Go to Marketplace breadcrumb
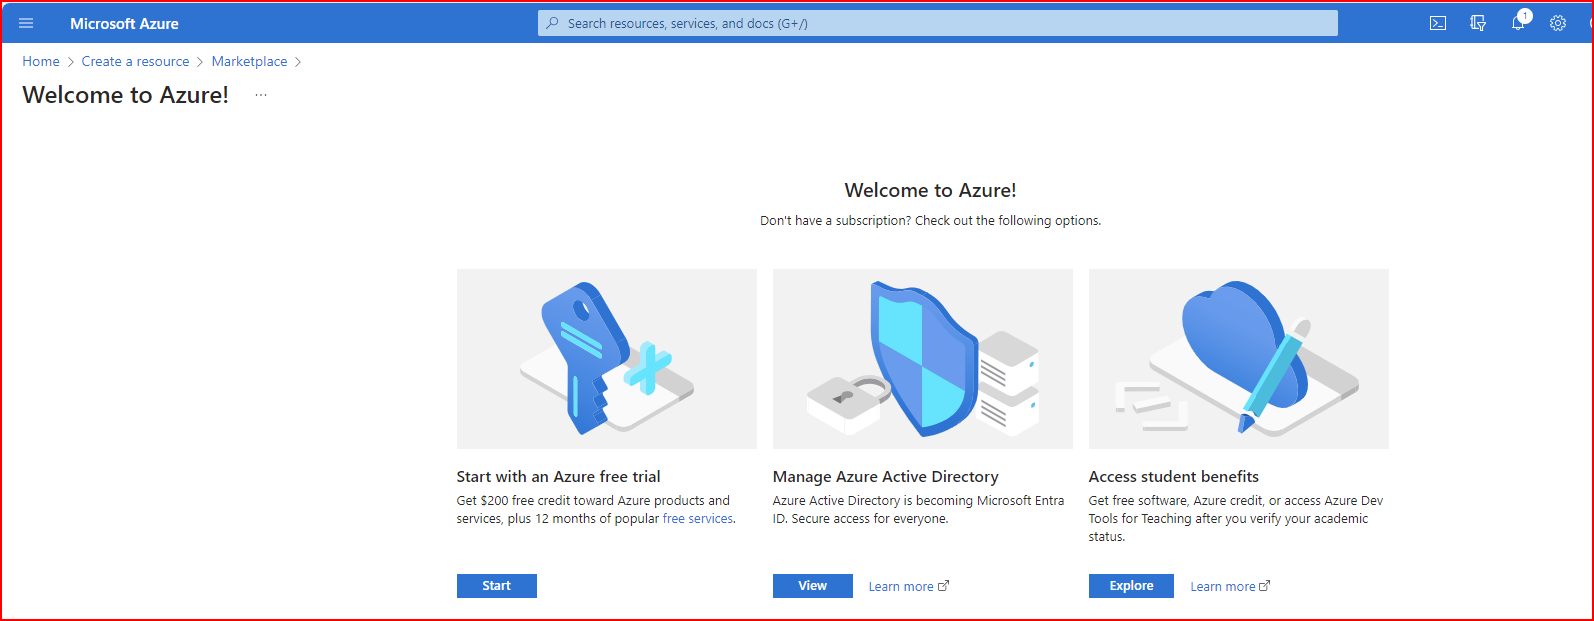 249,61
